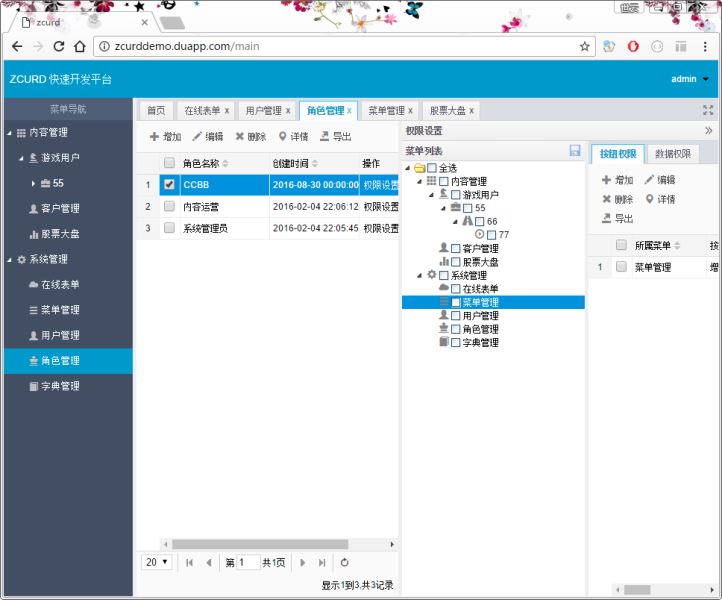Click 详情 in button permission panel

pyautogui.click(x=660, y=199)
